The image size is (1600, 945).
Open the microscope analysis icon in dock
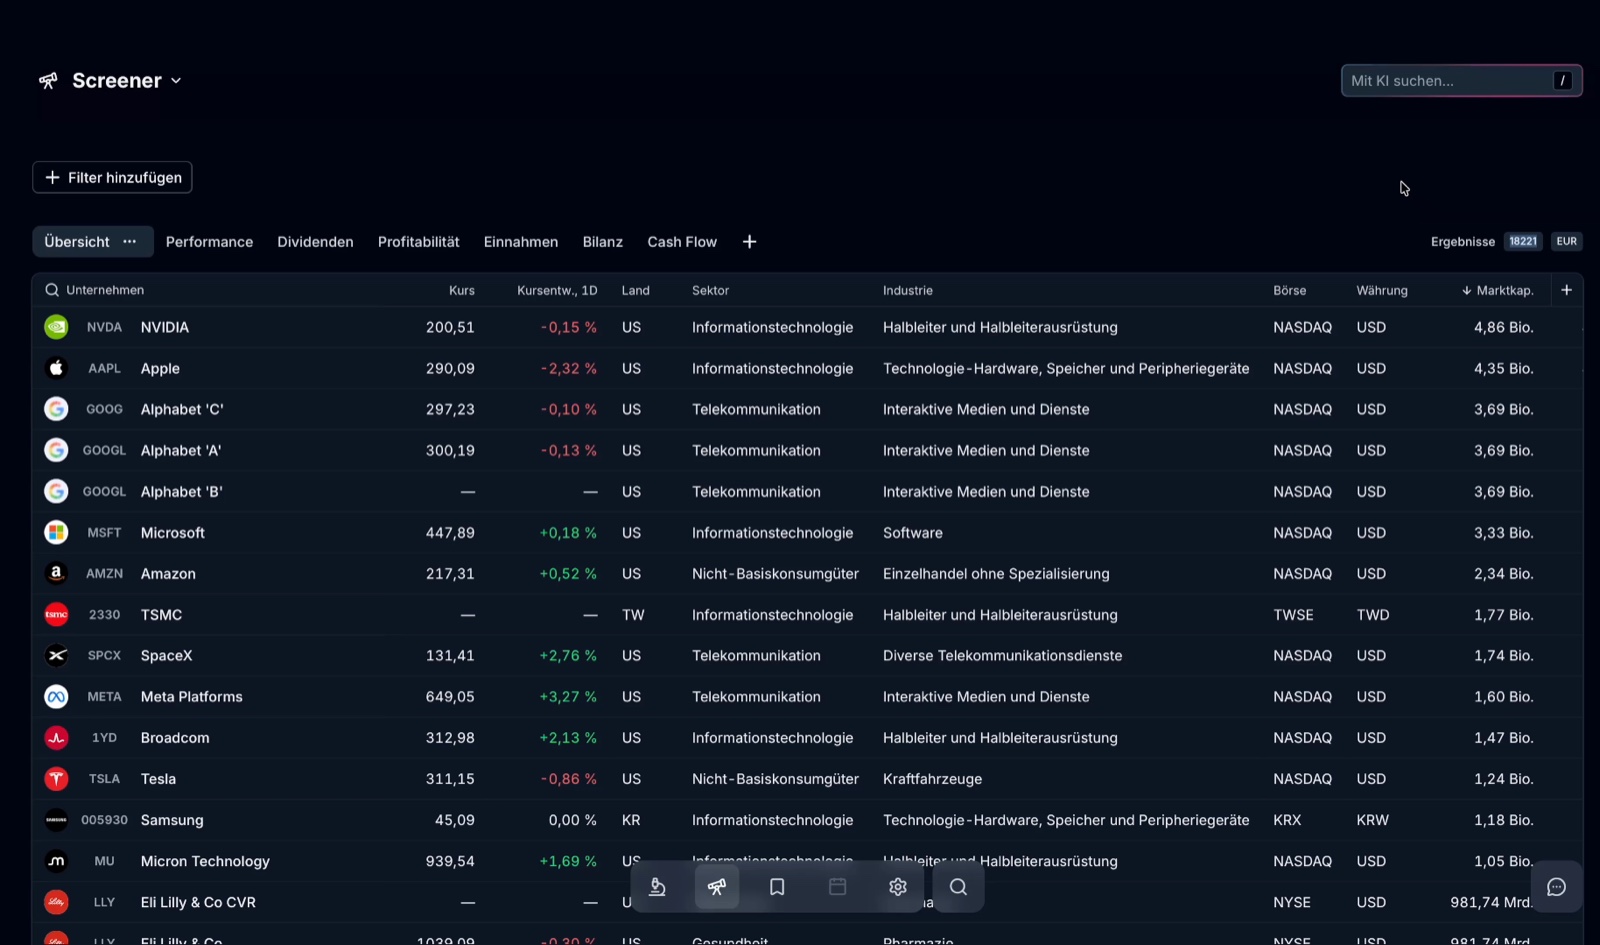(x=657, y=887)
